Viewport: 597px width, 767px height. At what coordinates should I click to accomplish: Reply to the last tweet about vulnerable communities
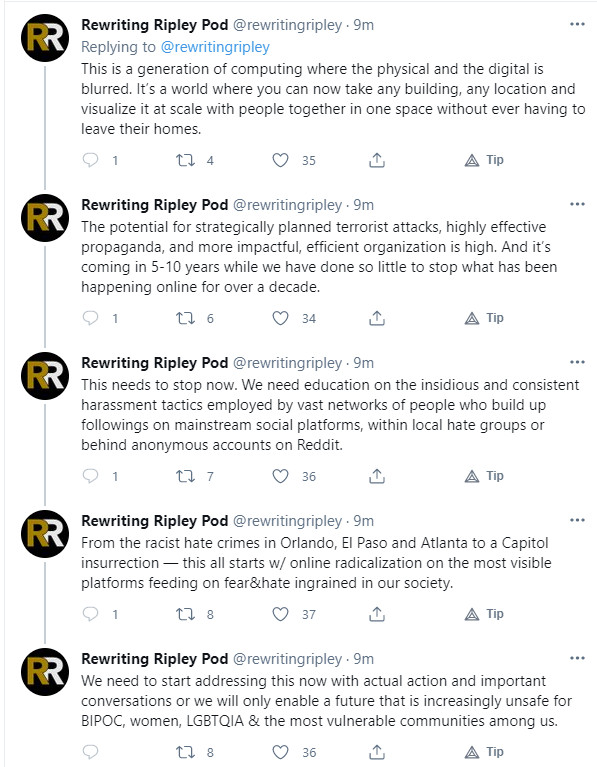click(x=91, y=752)
